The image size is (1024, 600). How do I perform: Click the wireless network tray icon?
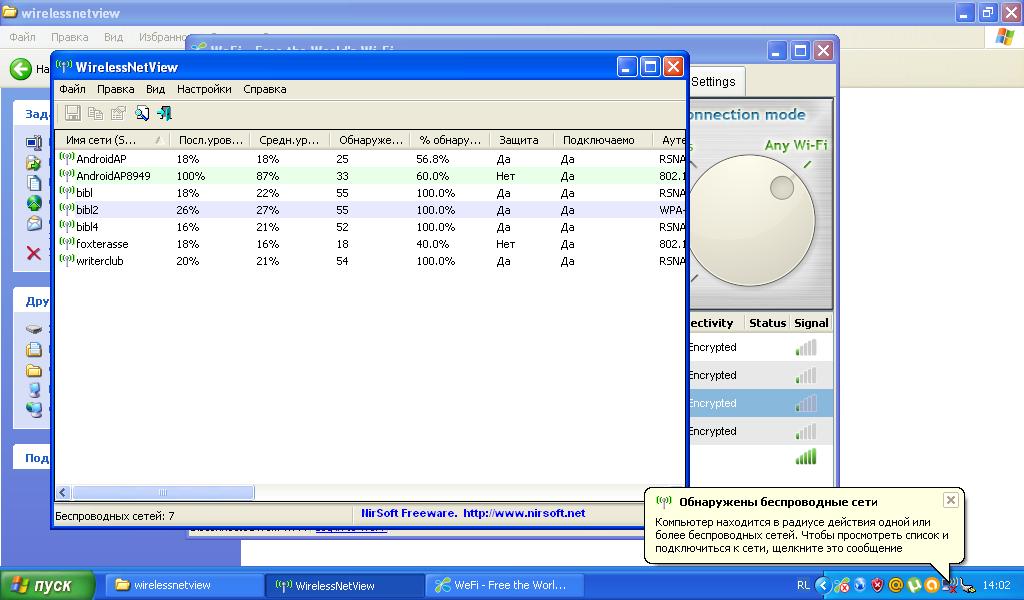point(950,585)
